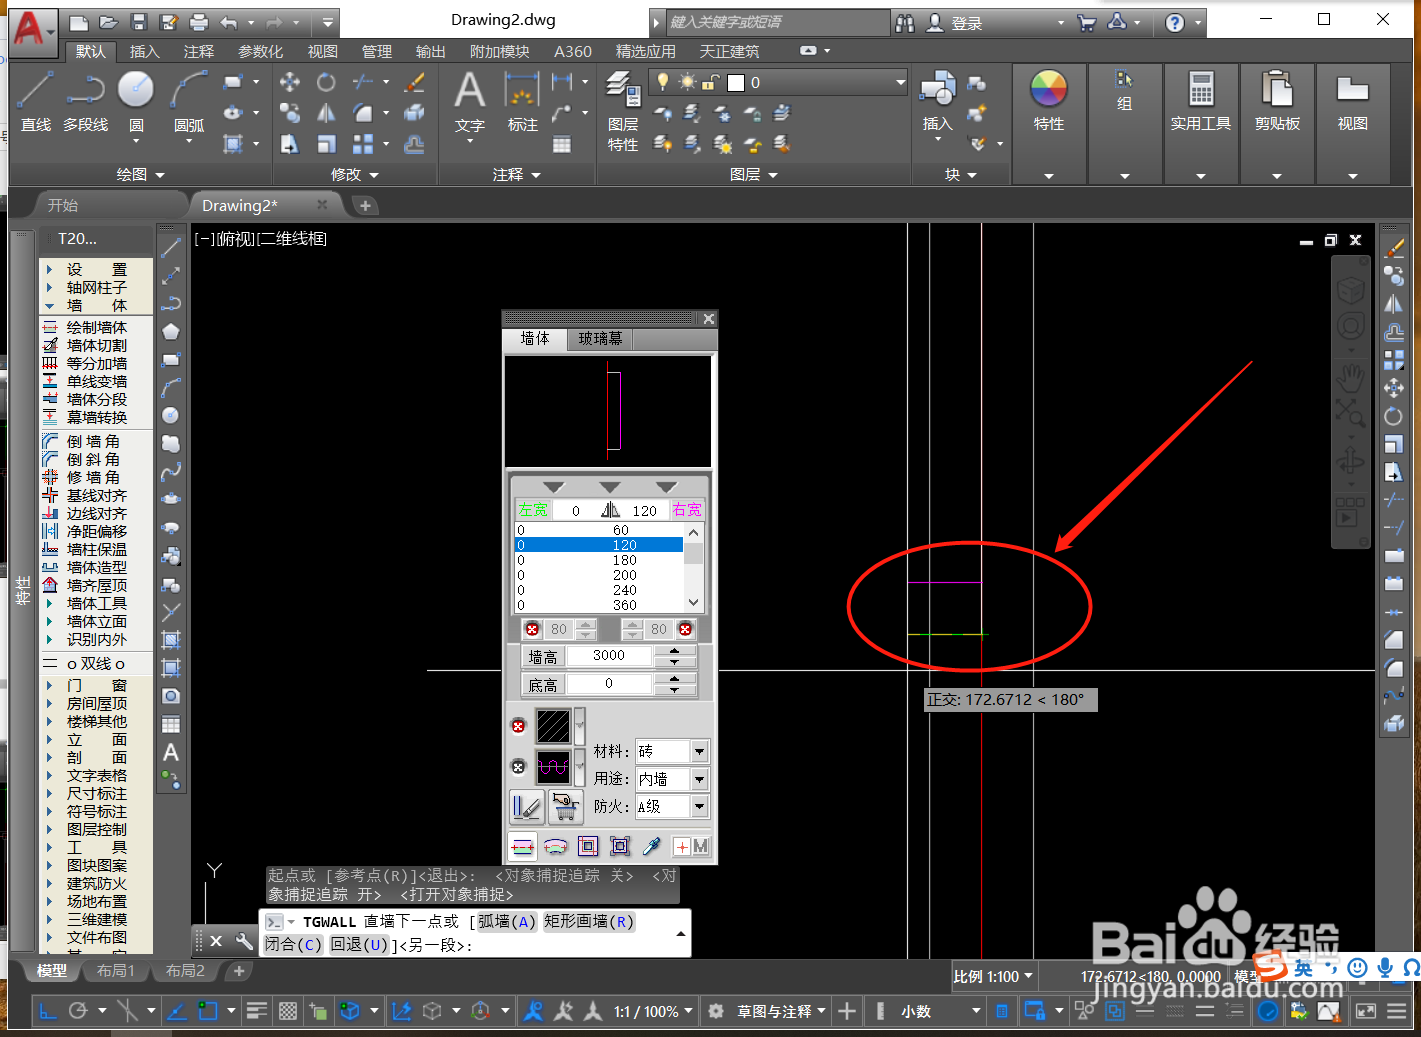Open 图层特性 layer properties
1421x1037 pixels.
coord(623,110)
